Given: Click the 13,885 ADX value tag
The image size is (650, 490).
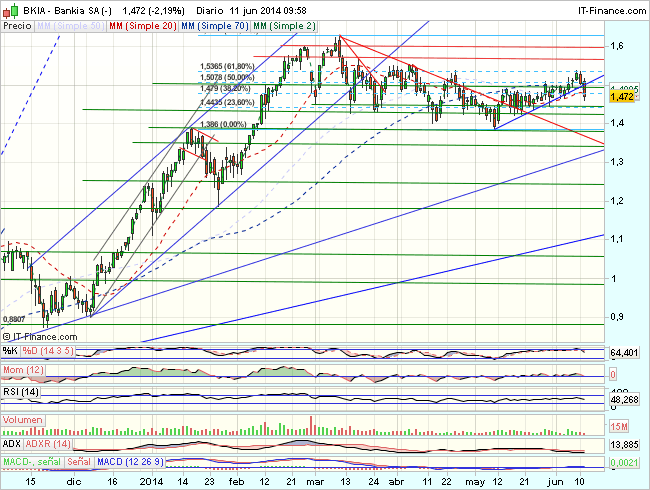Looking at the screenshot, I should 623,443.
